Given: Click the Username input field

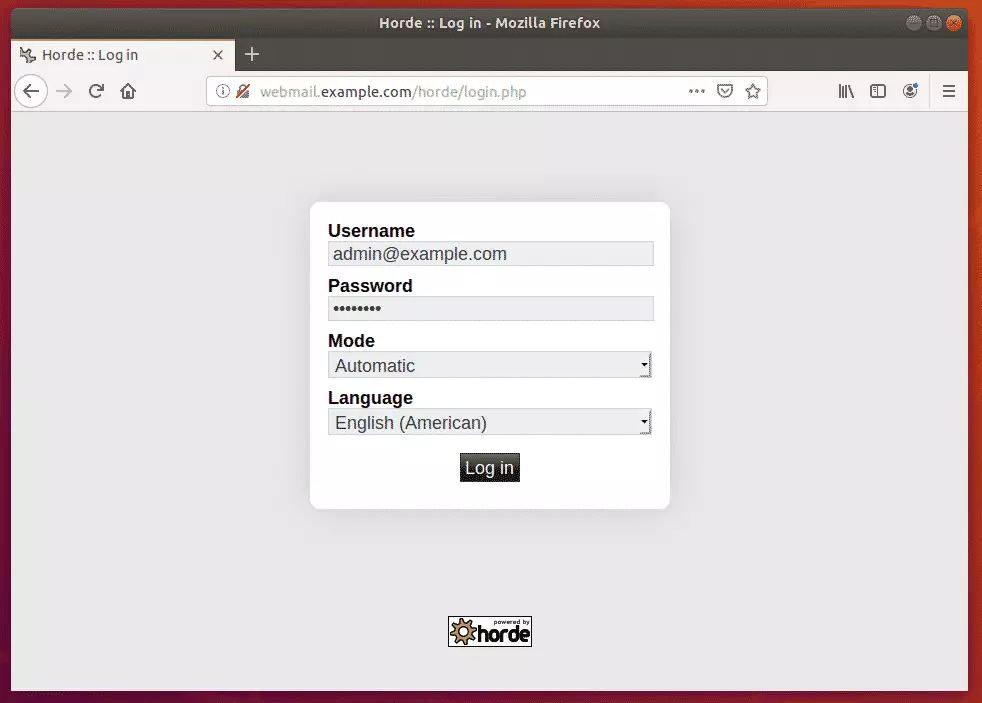Looking at the screenshot, I should [x=490, y=254].
